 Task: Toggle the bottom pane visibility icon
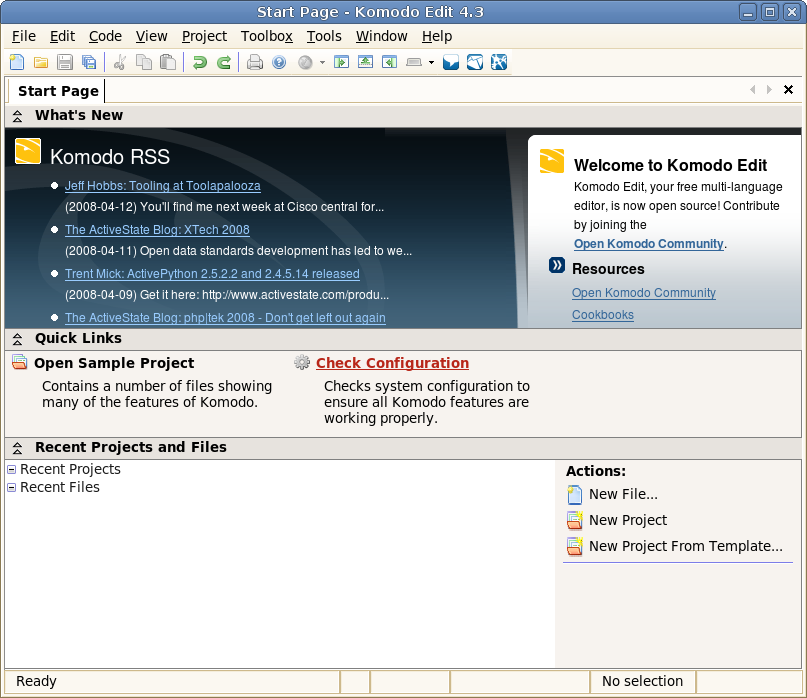click(365, 62)
